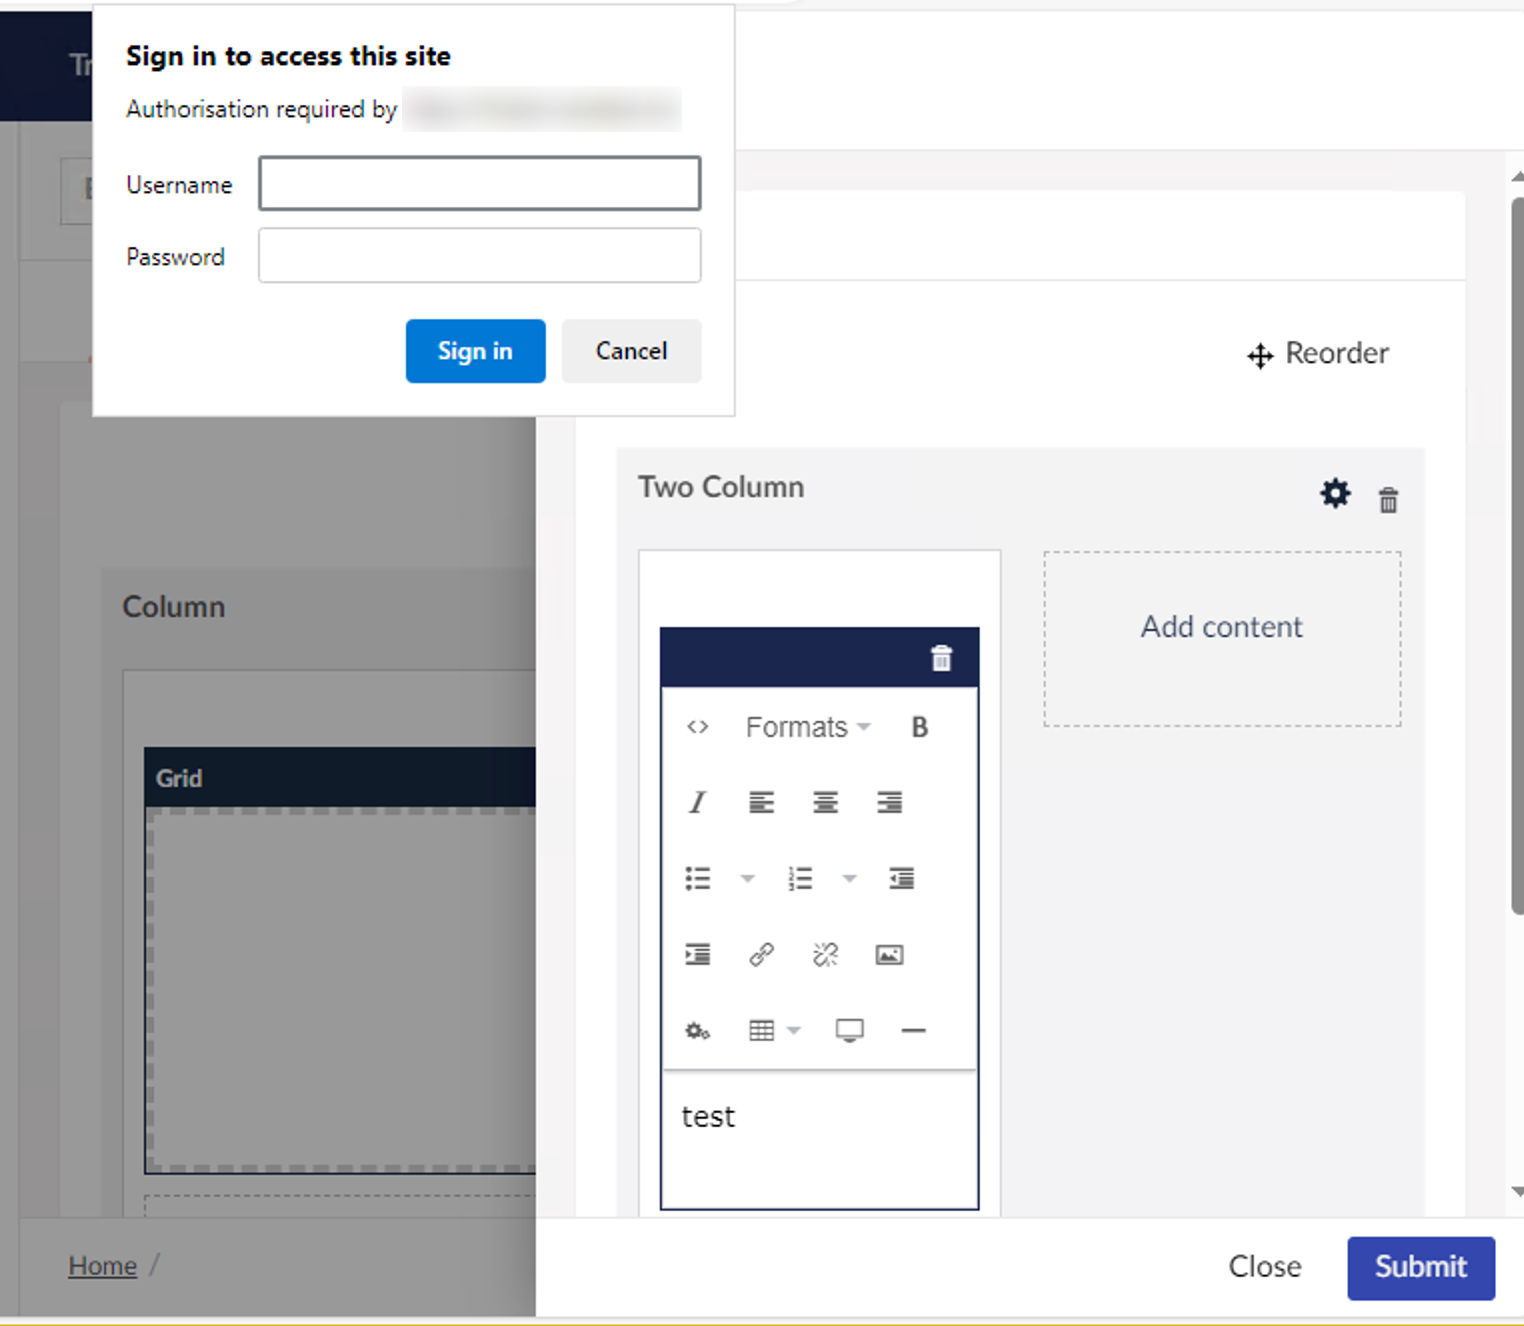Delete the text editor block

point(941,658)
